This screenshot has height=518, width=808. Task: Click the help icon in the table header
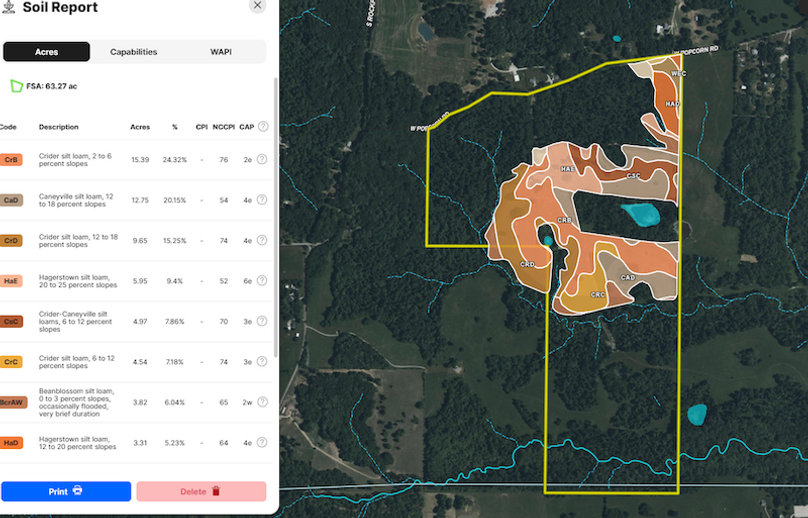point(263,127)
